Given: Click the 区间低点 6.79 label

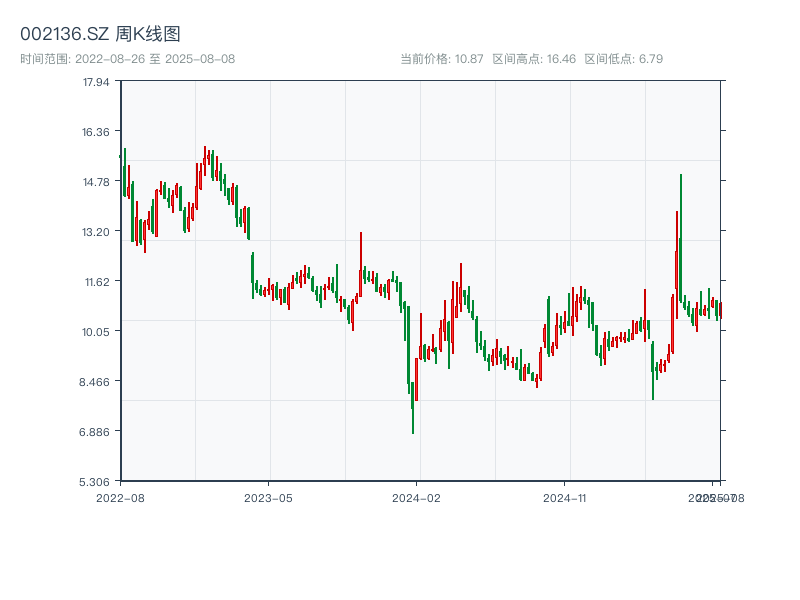Looking at the screenshot, I should (x=624, y=59).
